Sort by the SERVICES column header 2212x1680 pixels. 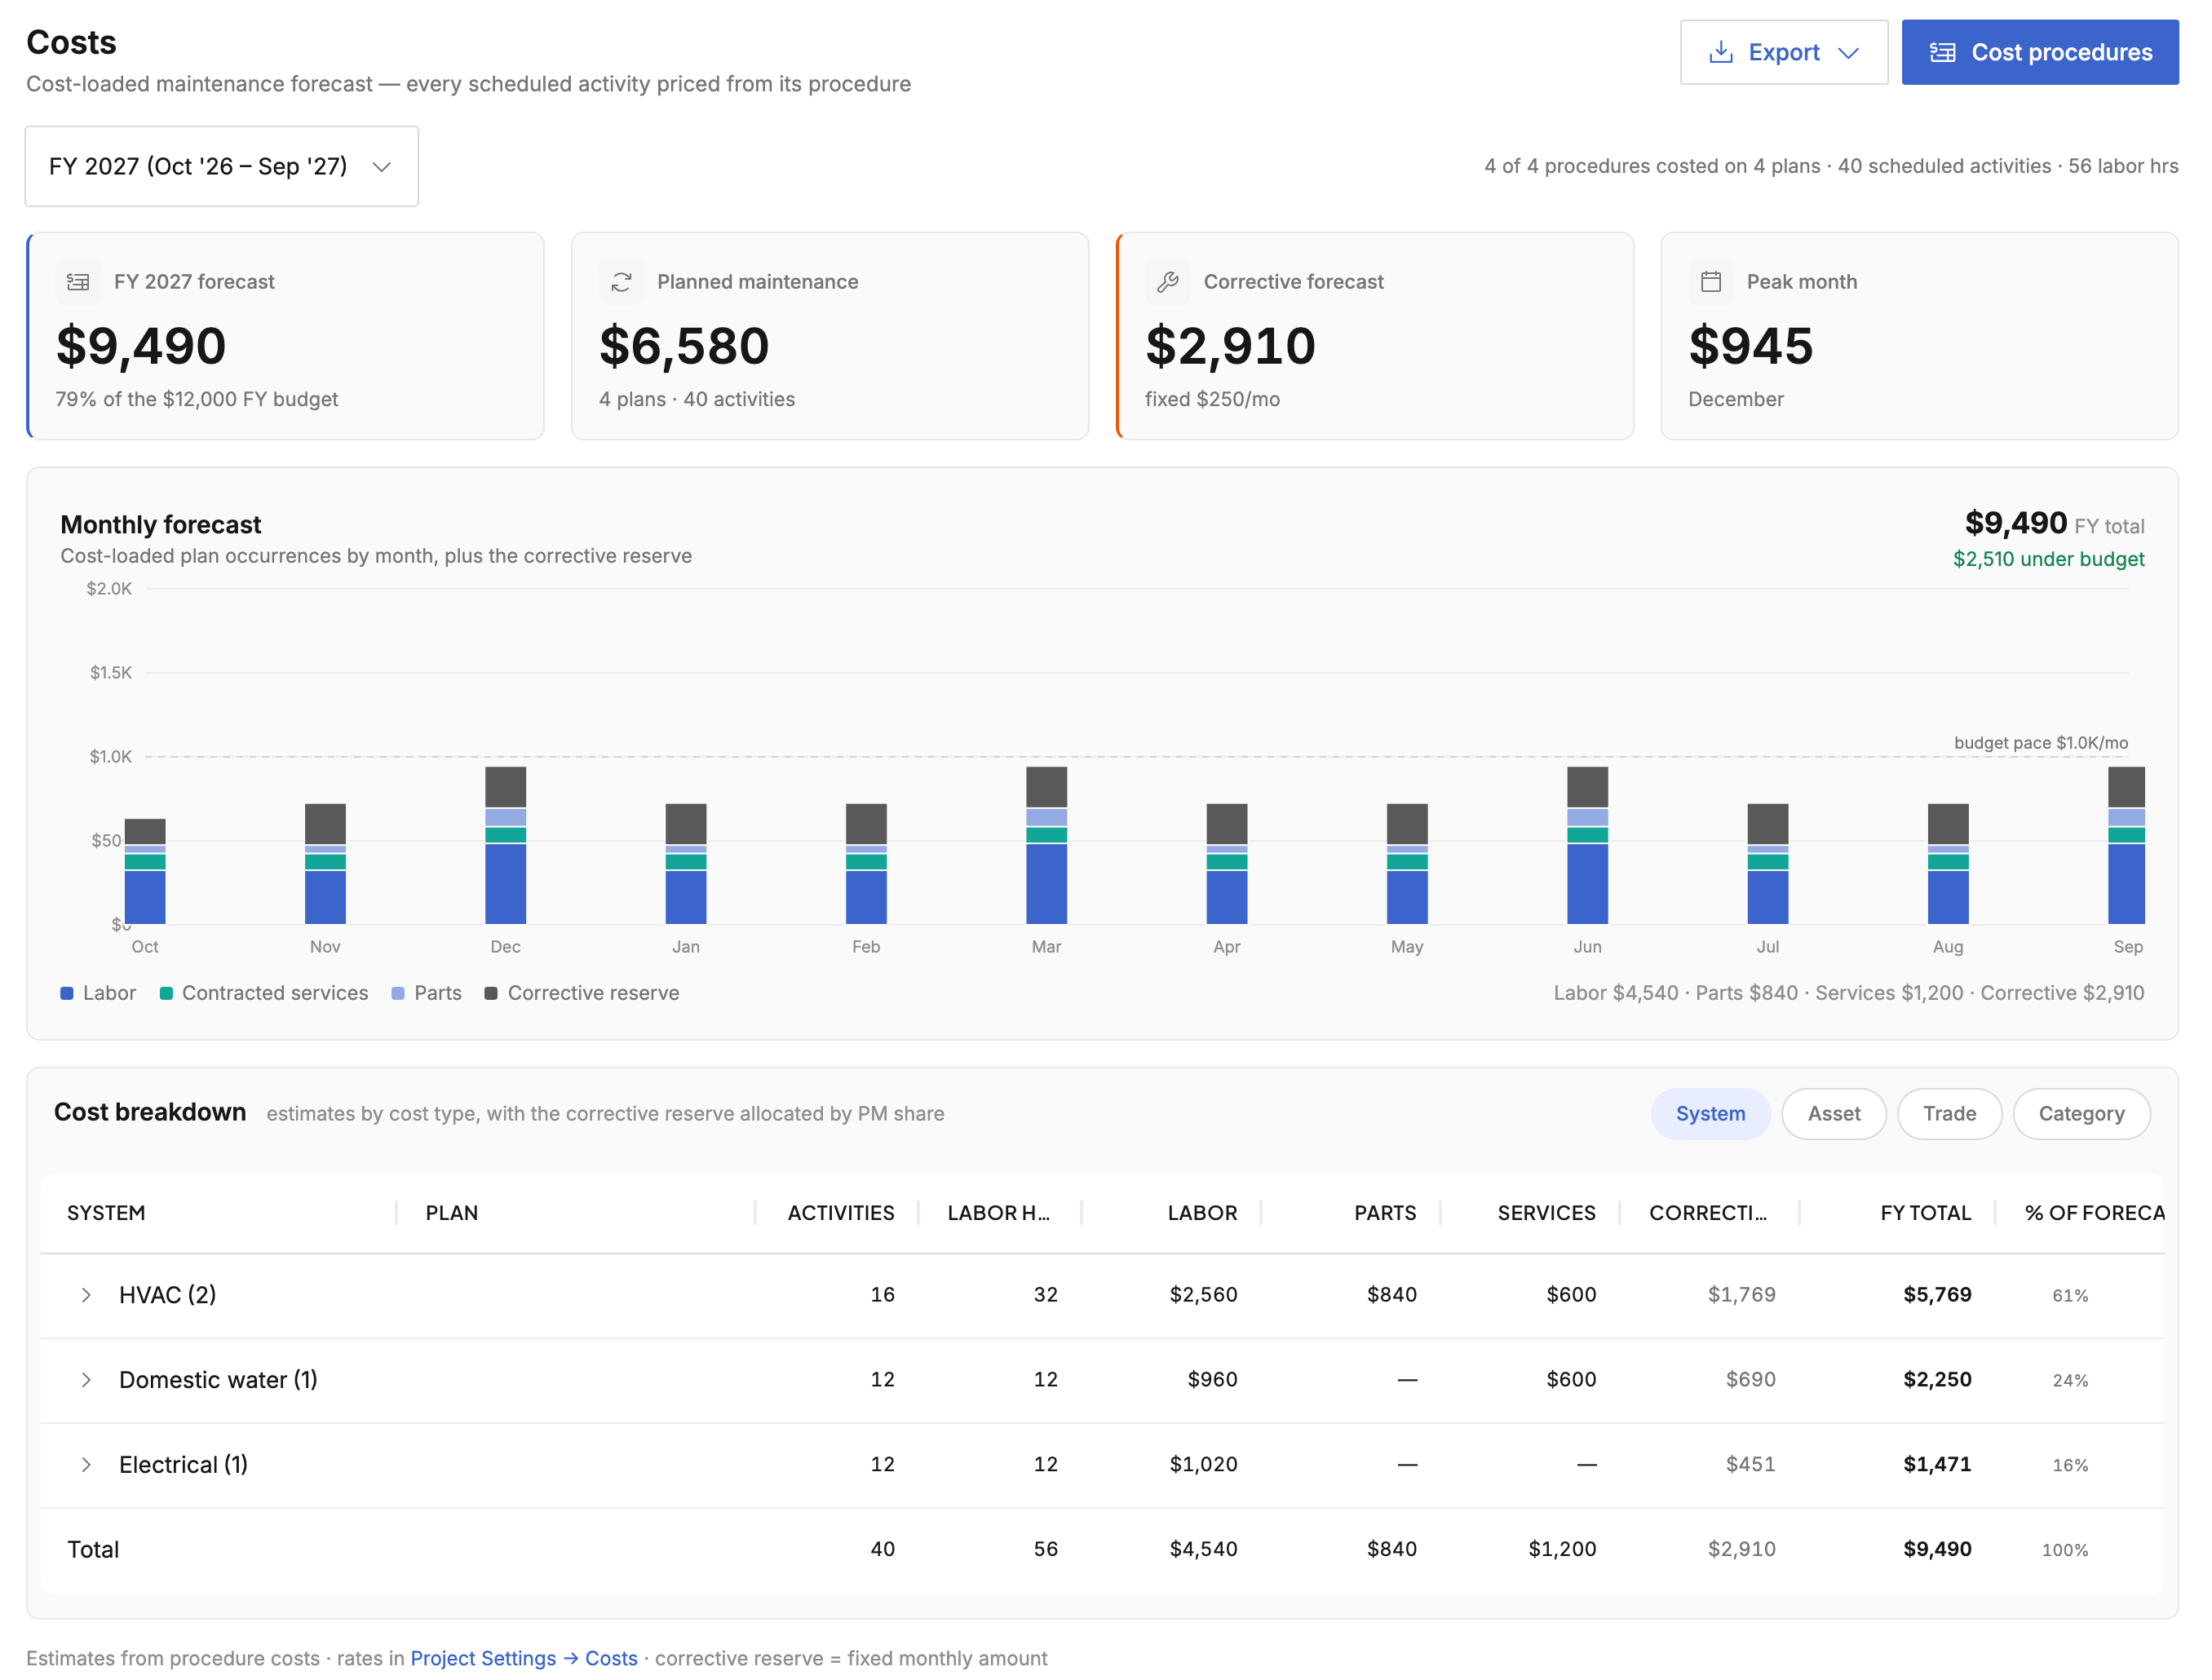click(1546, 1213)
